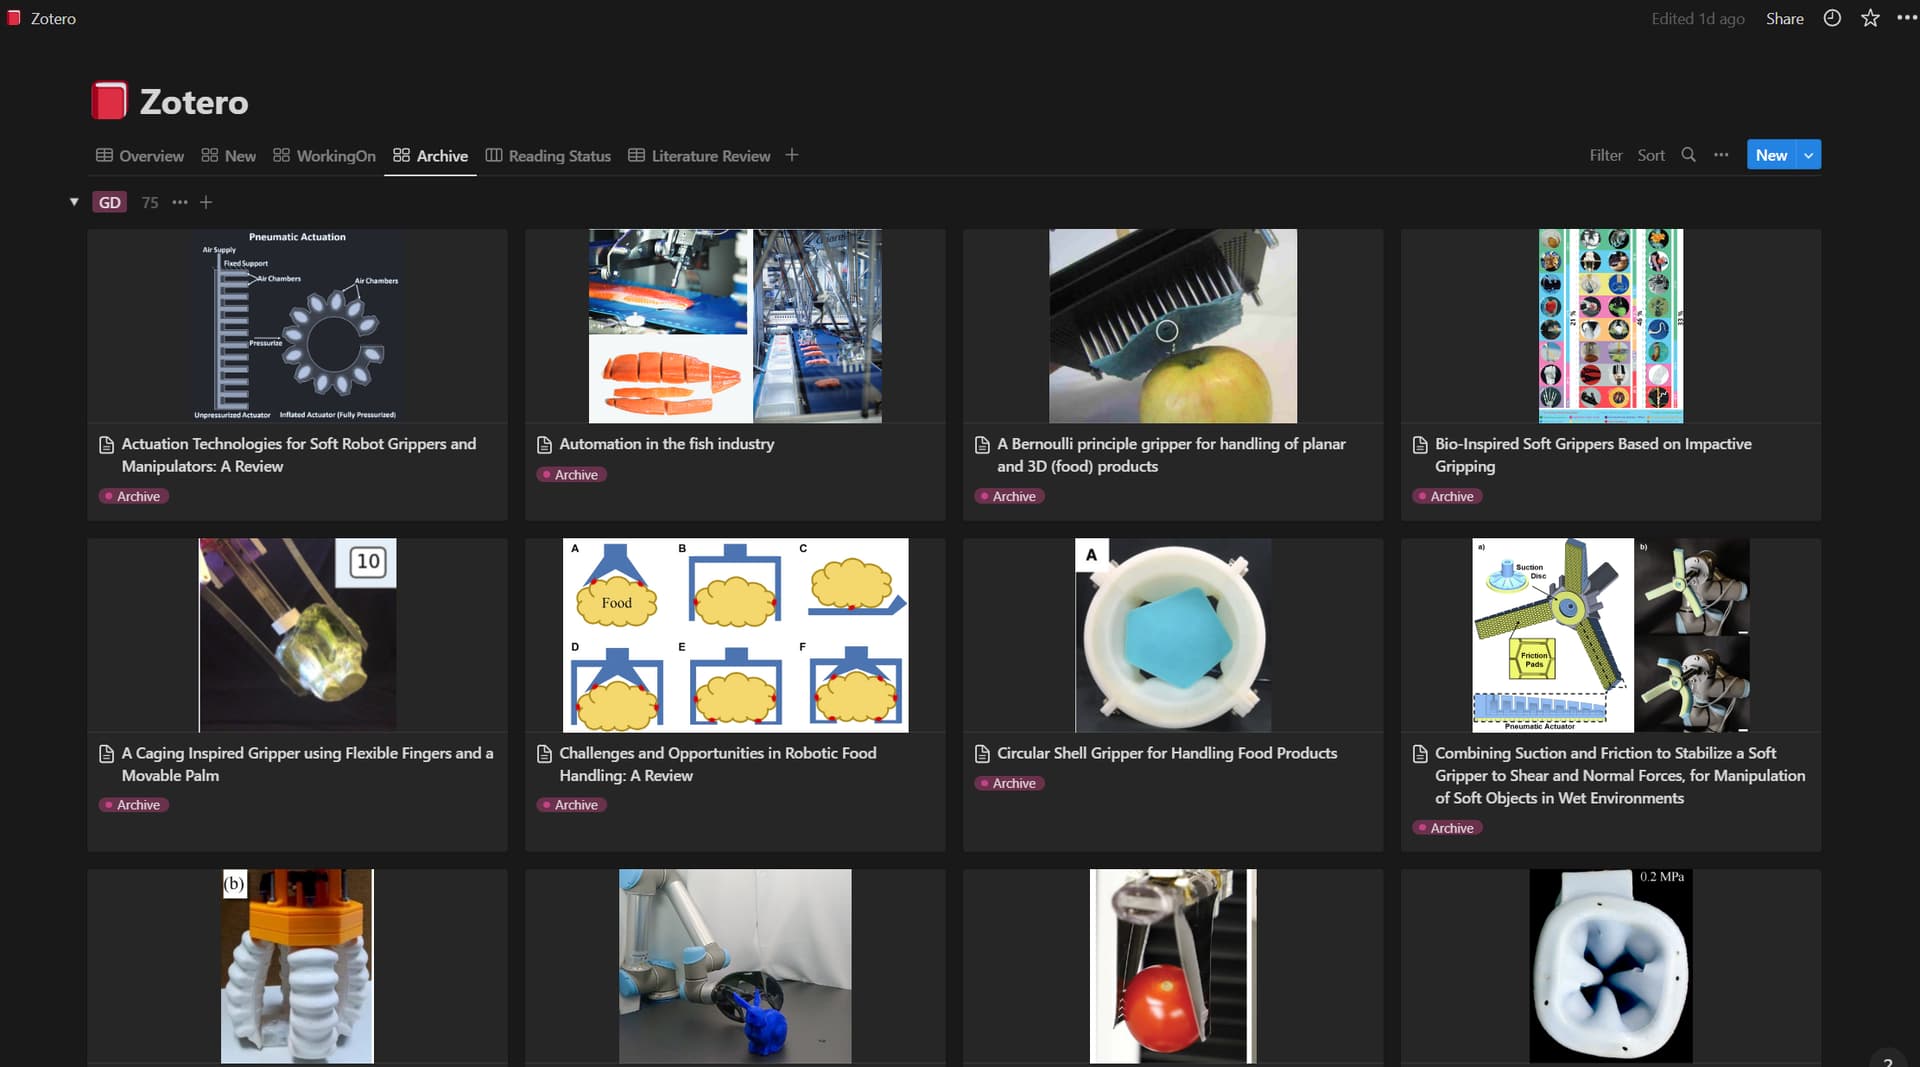Image resolution: width=1920 pixels, height=1067 pixels.
Task: Open the page history clock icon
Action: [x=1832, y=18]
